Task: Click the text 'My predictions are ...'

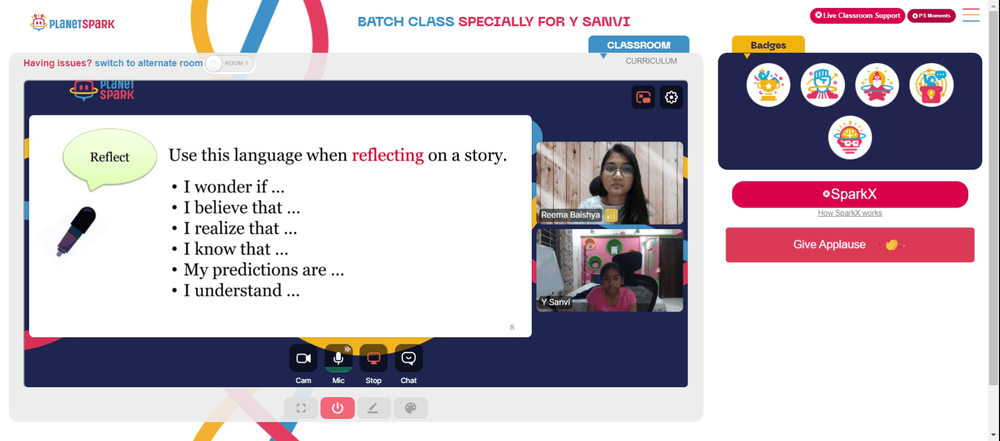Action: click(x=264, y=270)
